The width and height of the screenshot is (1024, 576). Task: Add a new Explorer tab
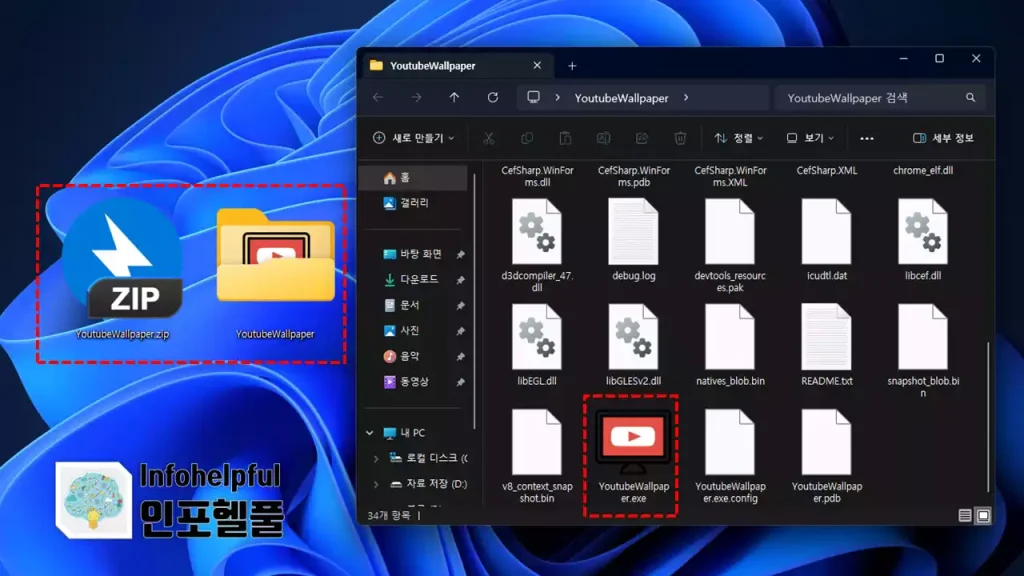pyautogui.click(x=572, y=65)
